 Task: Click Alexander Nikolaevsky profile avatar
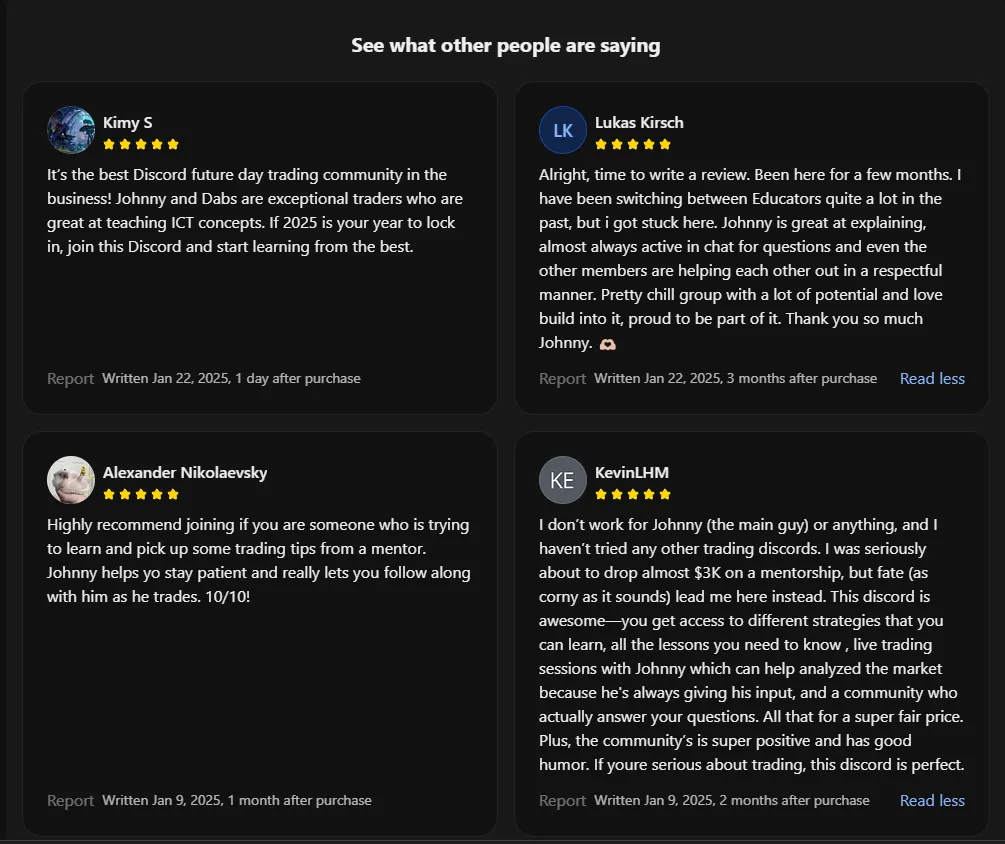point(71,480)
